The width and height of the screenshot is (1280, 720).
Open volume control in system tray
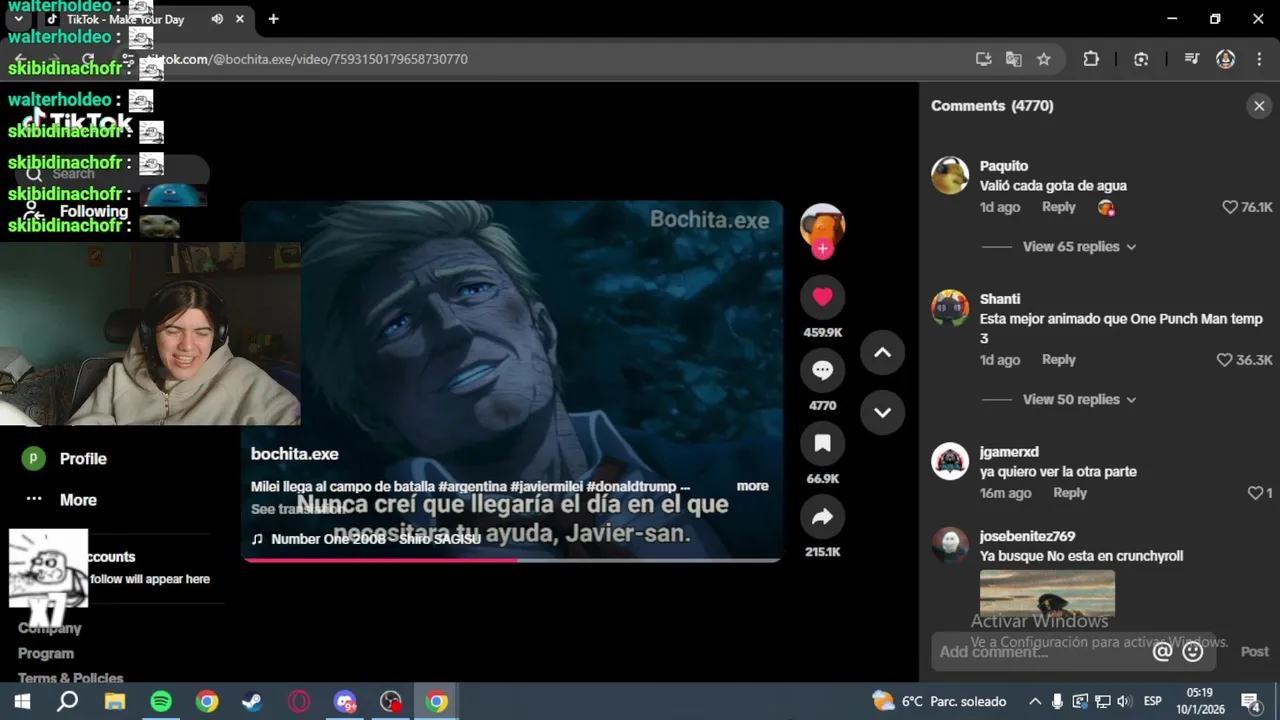[1124, 702]
